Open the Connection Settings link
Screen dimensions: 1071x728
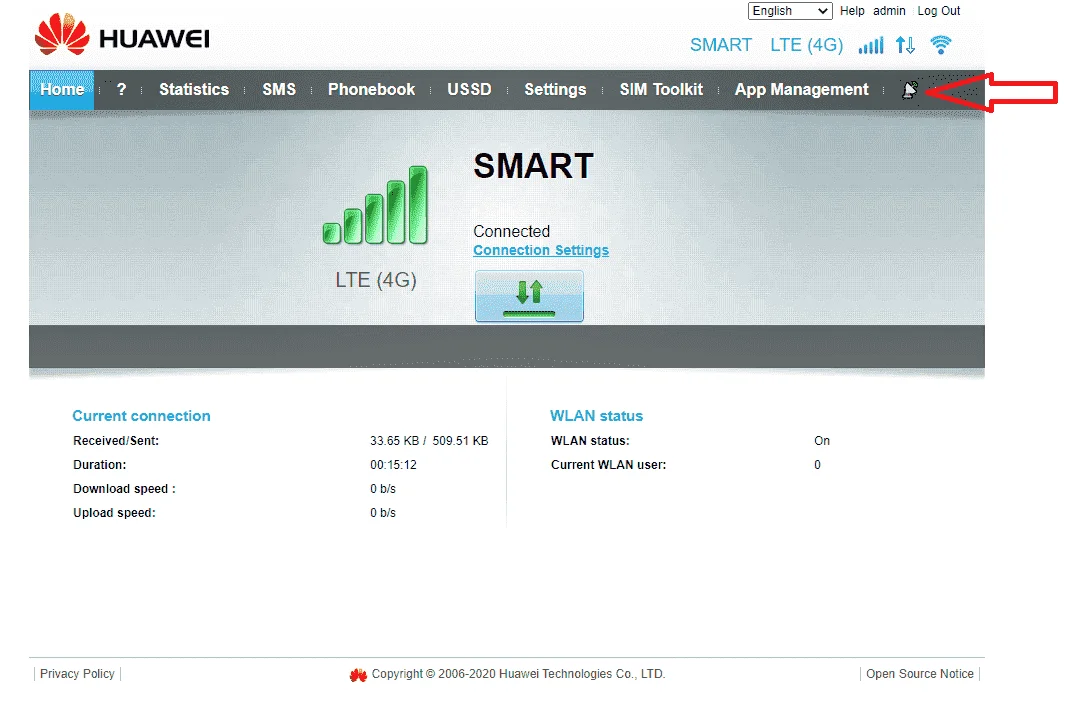click(541, 251)
